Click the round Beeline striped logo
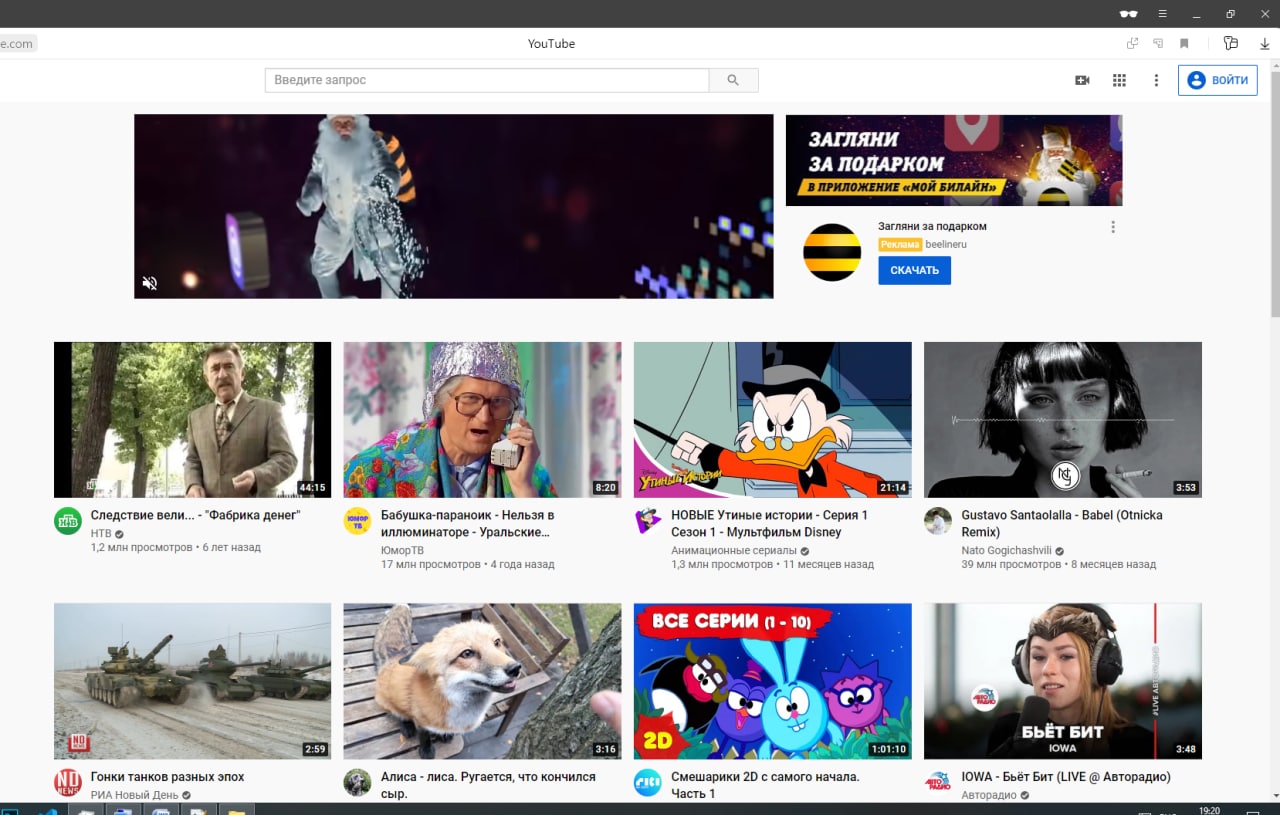Image resolution: width=1280 pixels, height=815 pixels. (832, 252)
